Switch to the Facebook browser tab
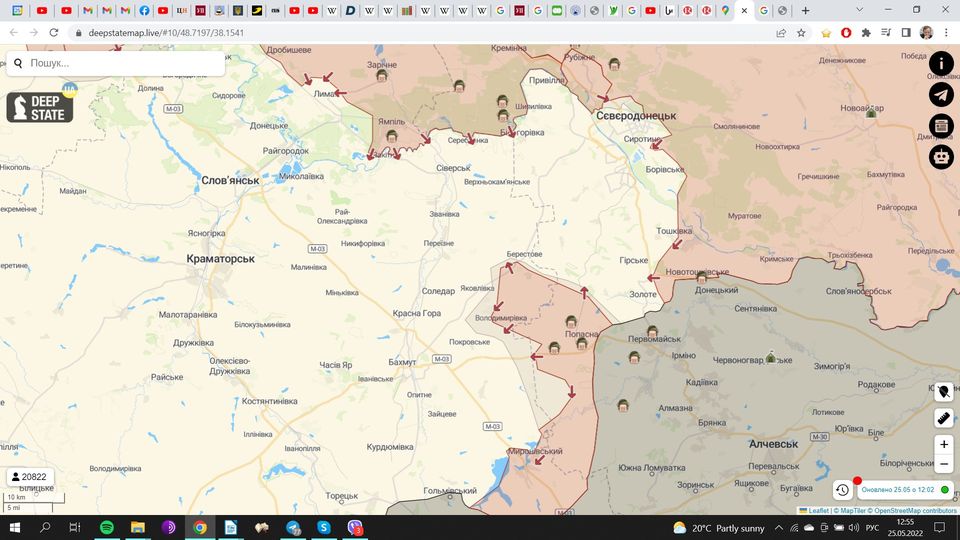960x540 pixels. 145,10
